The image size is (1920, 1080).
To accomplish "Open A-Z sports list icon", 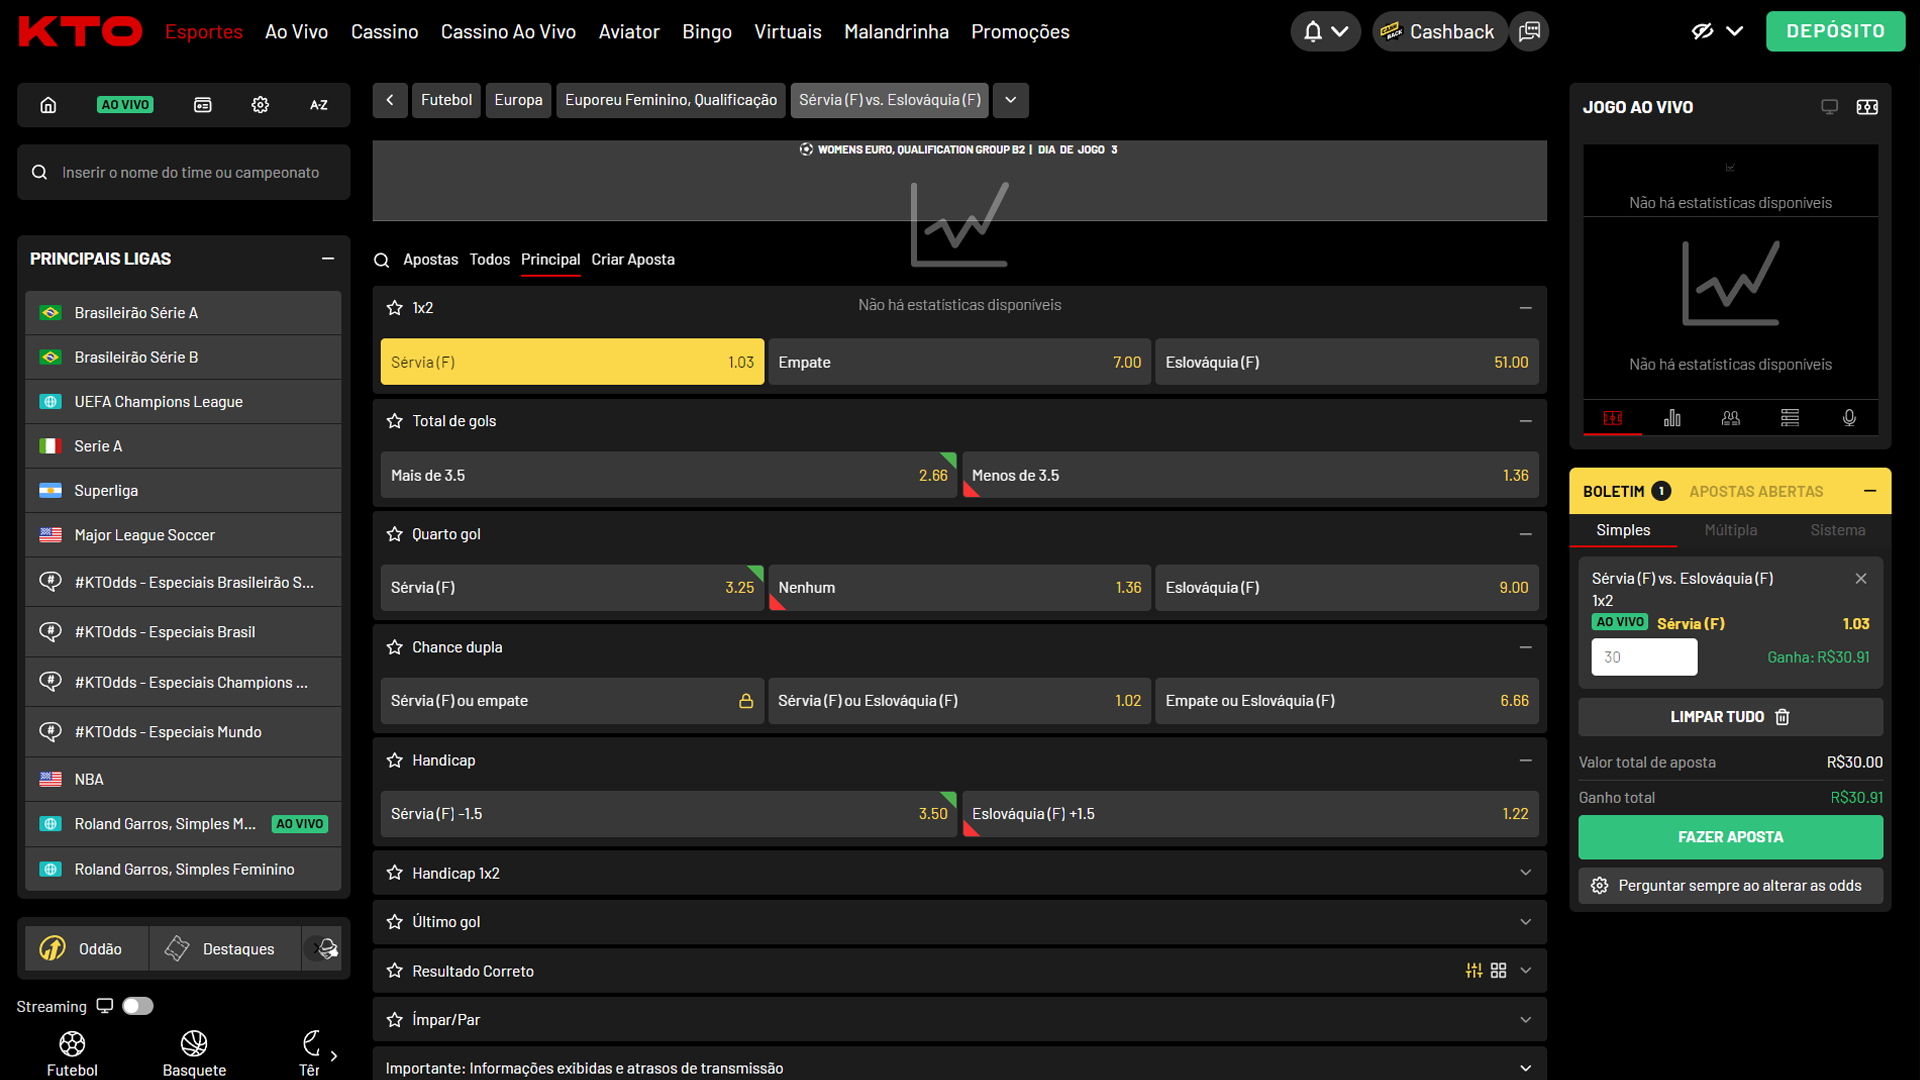I will tap(319, 105).
